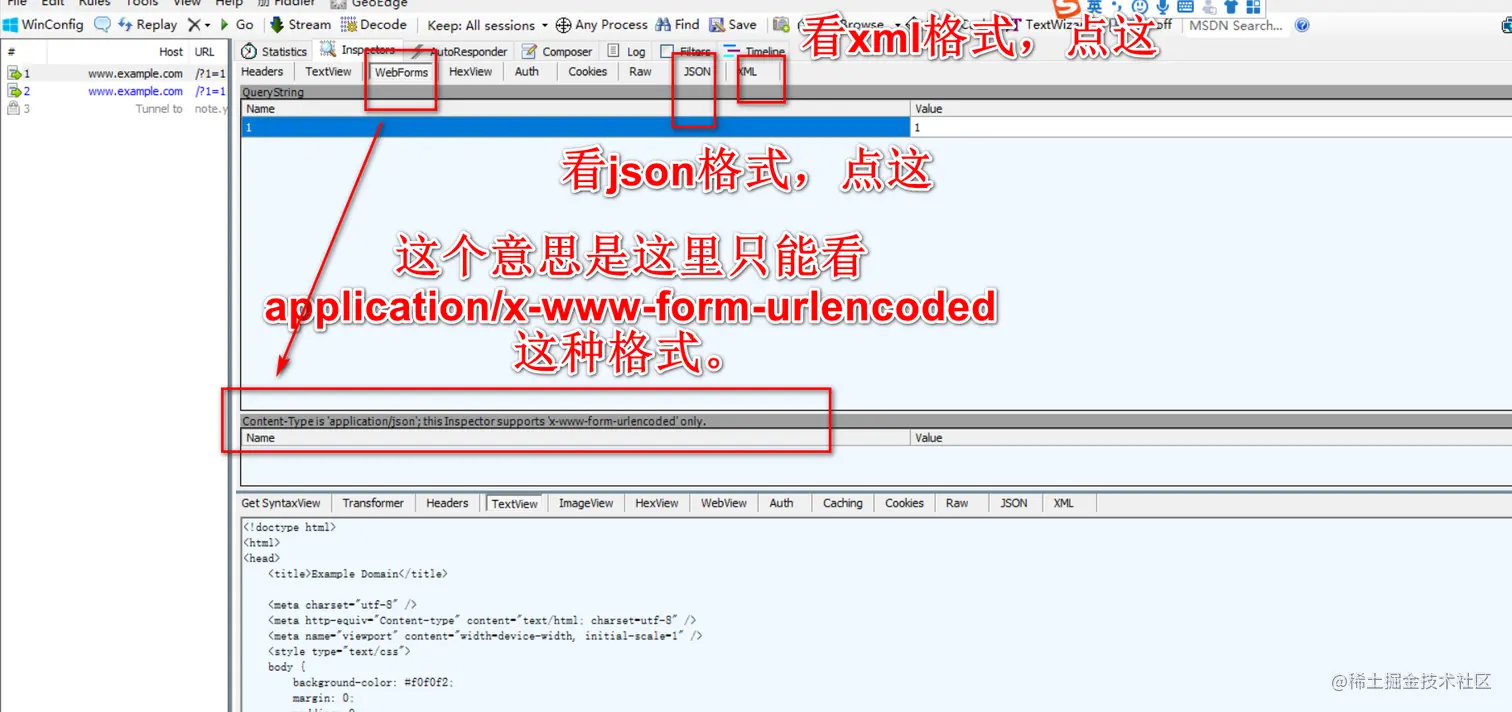Screen dimensions: 1512x712
Task: Open the response TextView tab
Action: pos(515,504)
